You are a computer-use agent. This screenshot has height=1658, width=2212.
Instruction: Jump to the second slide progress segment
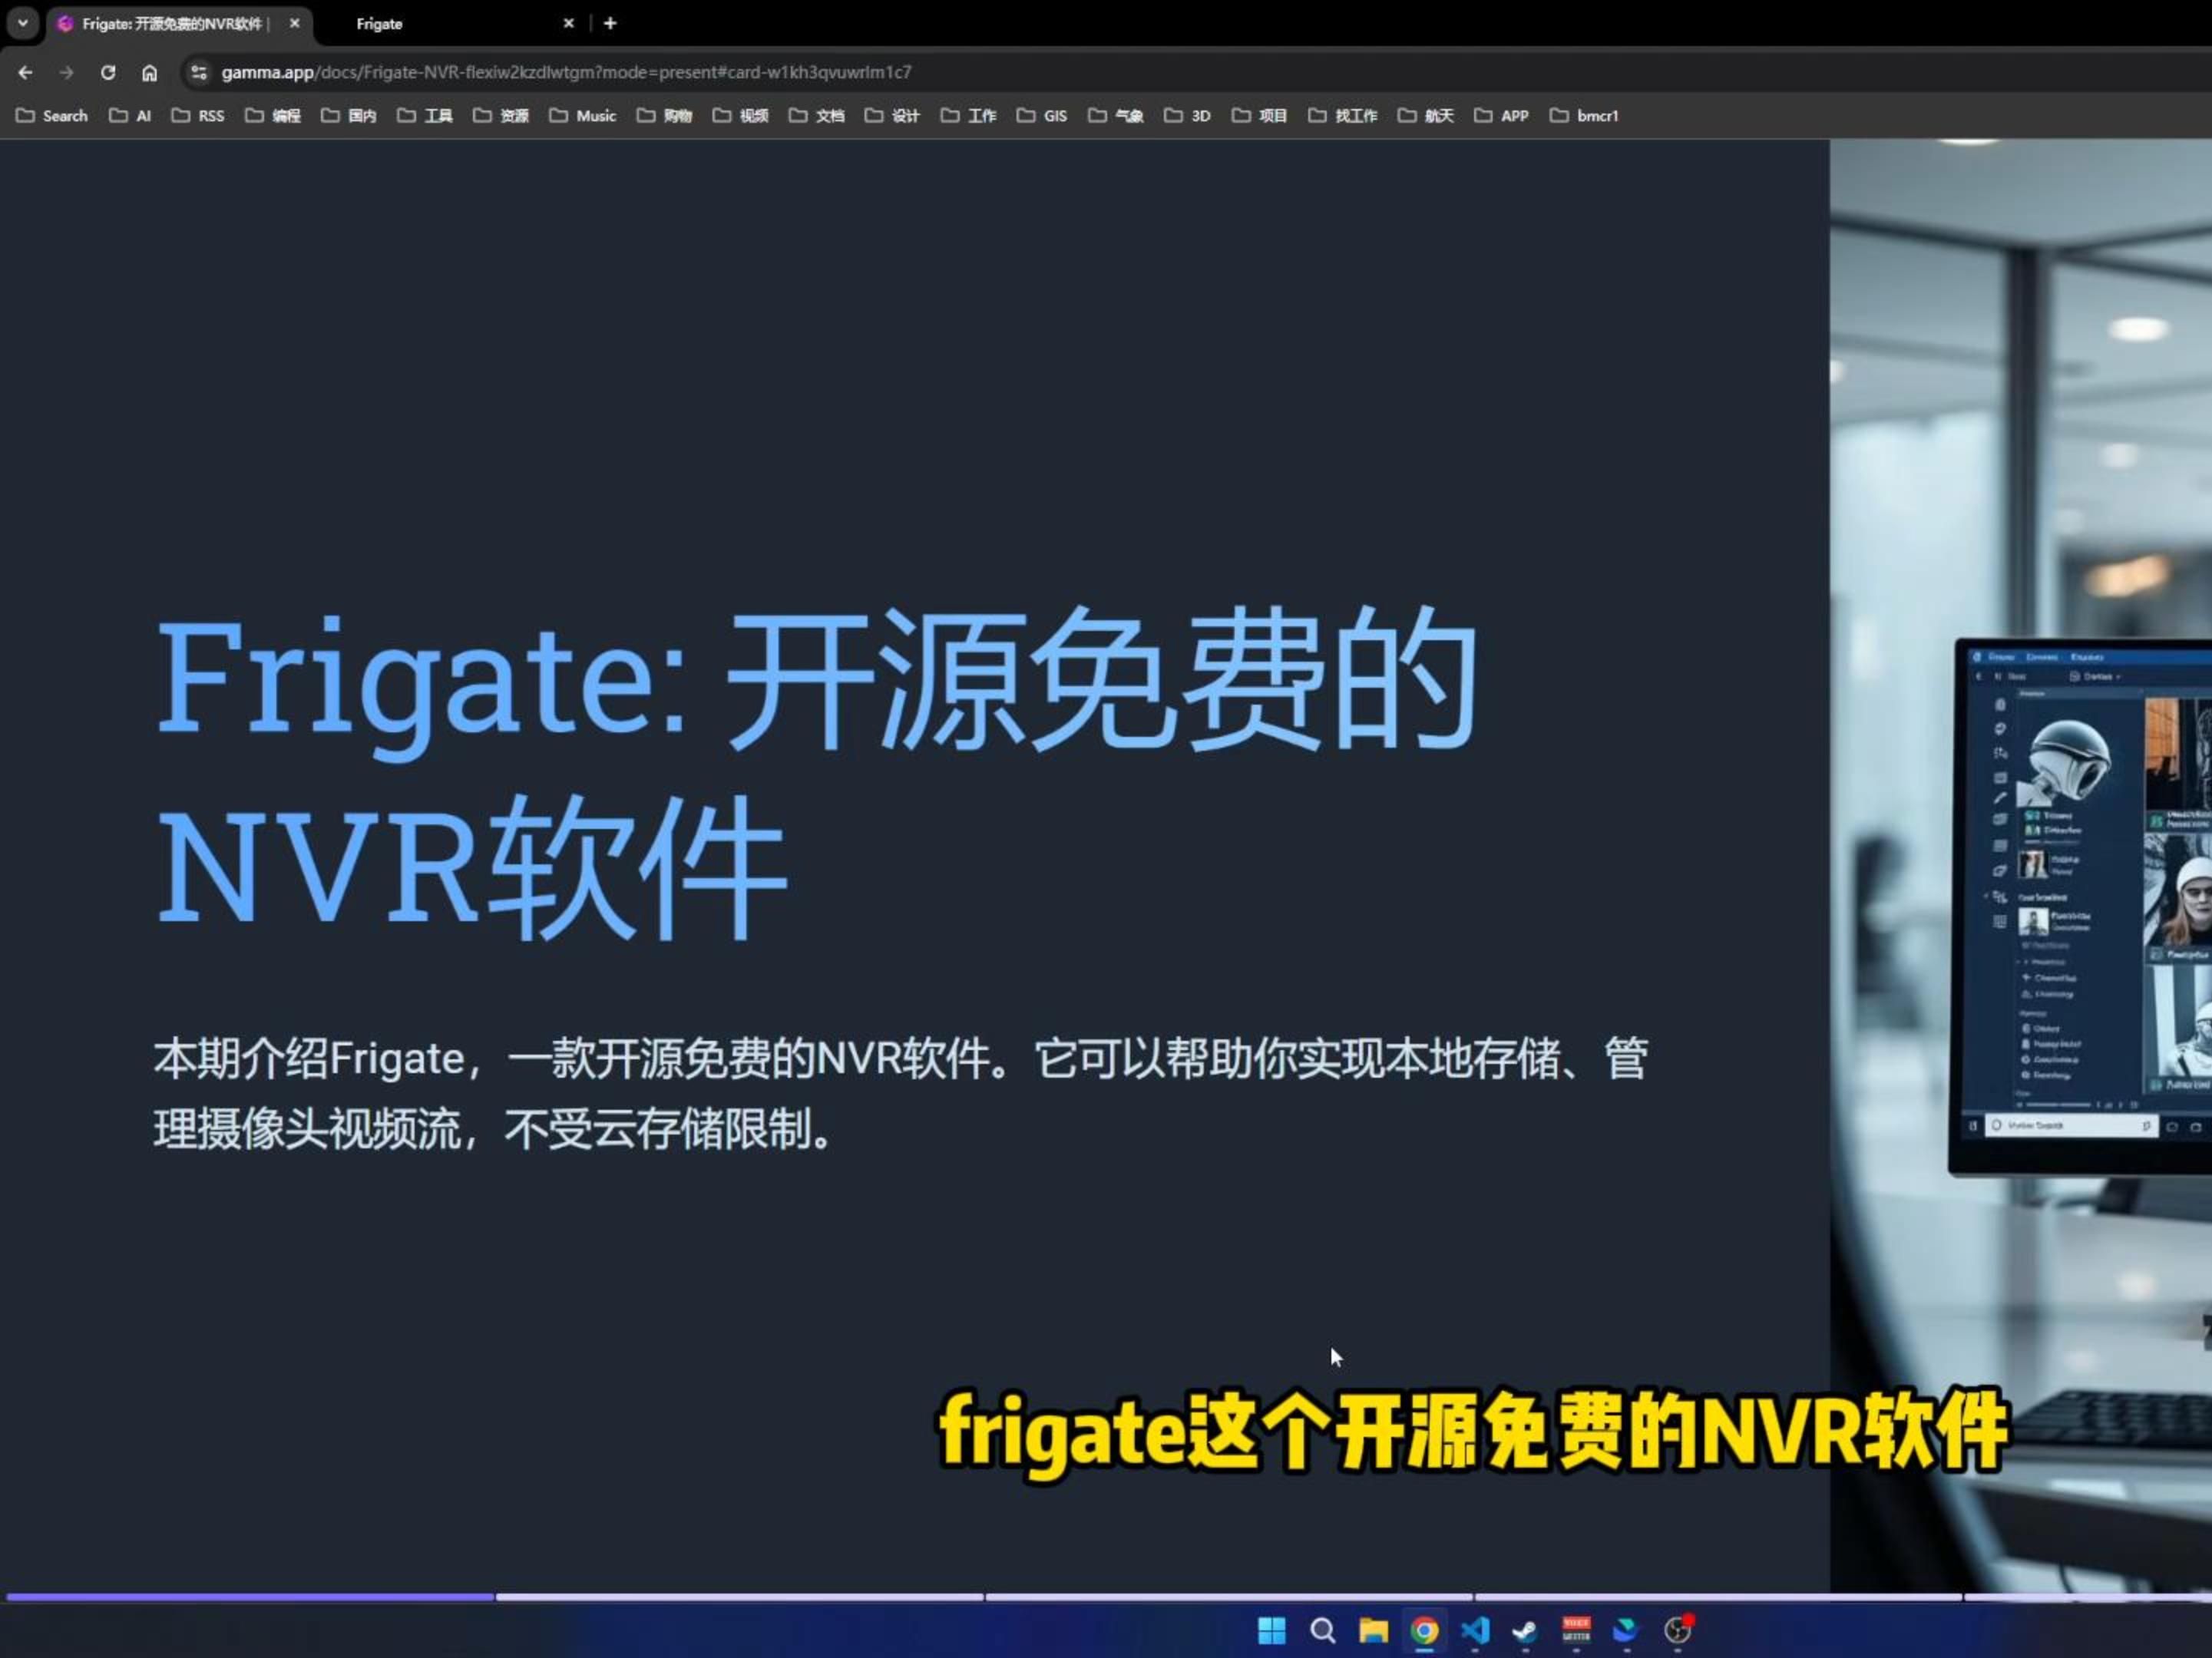point(740,1597)
